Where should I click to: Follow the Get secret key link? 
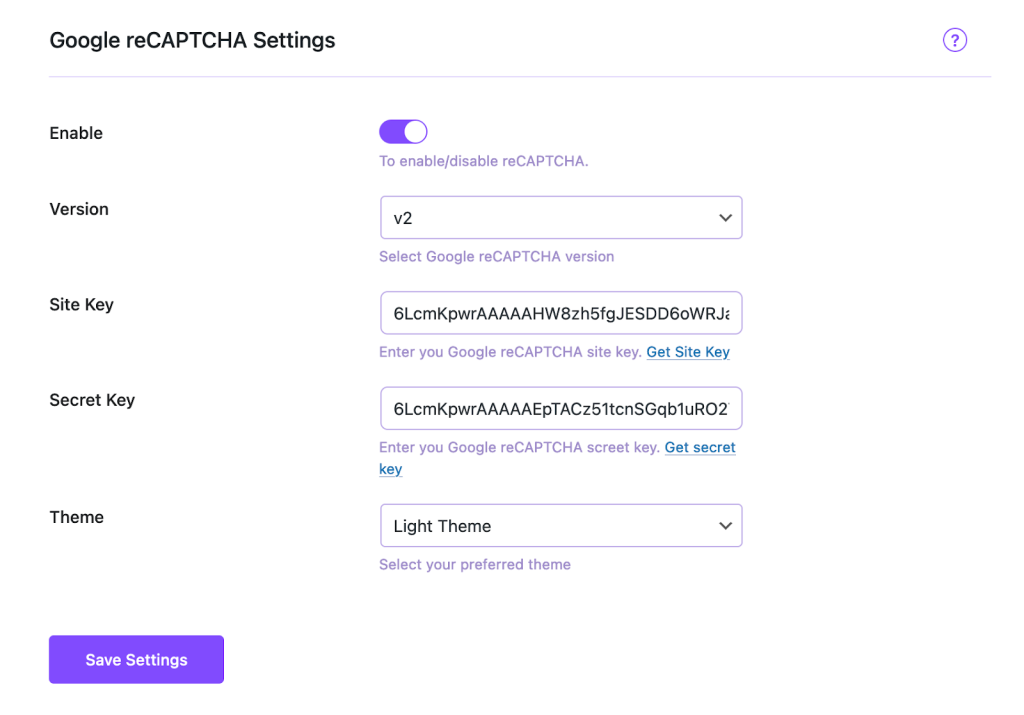pos(700,447)
